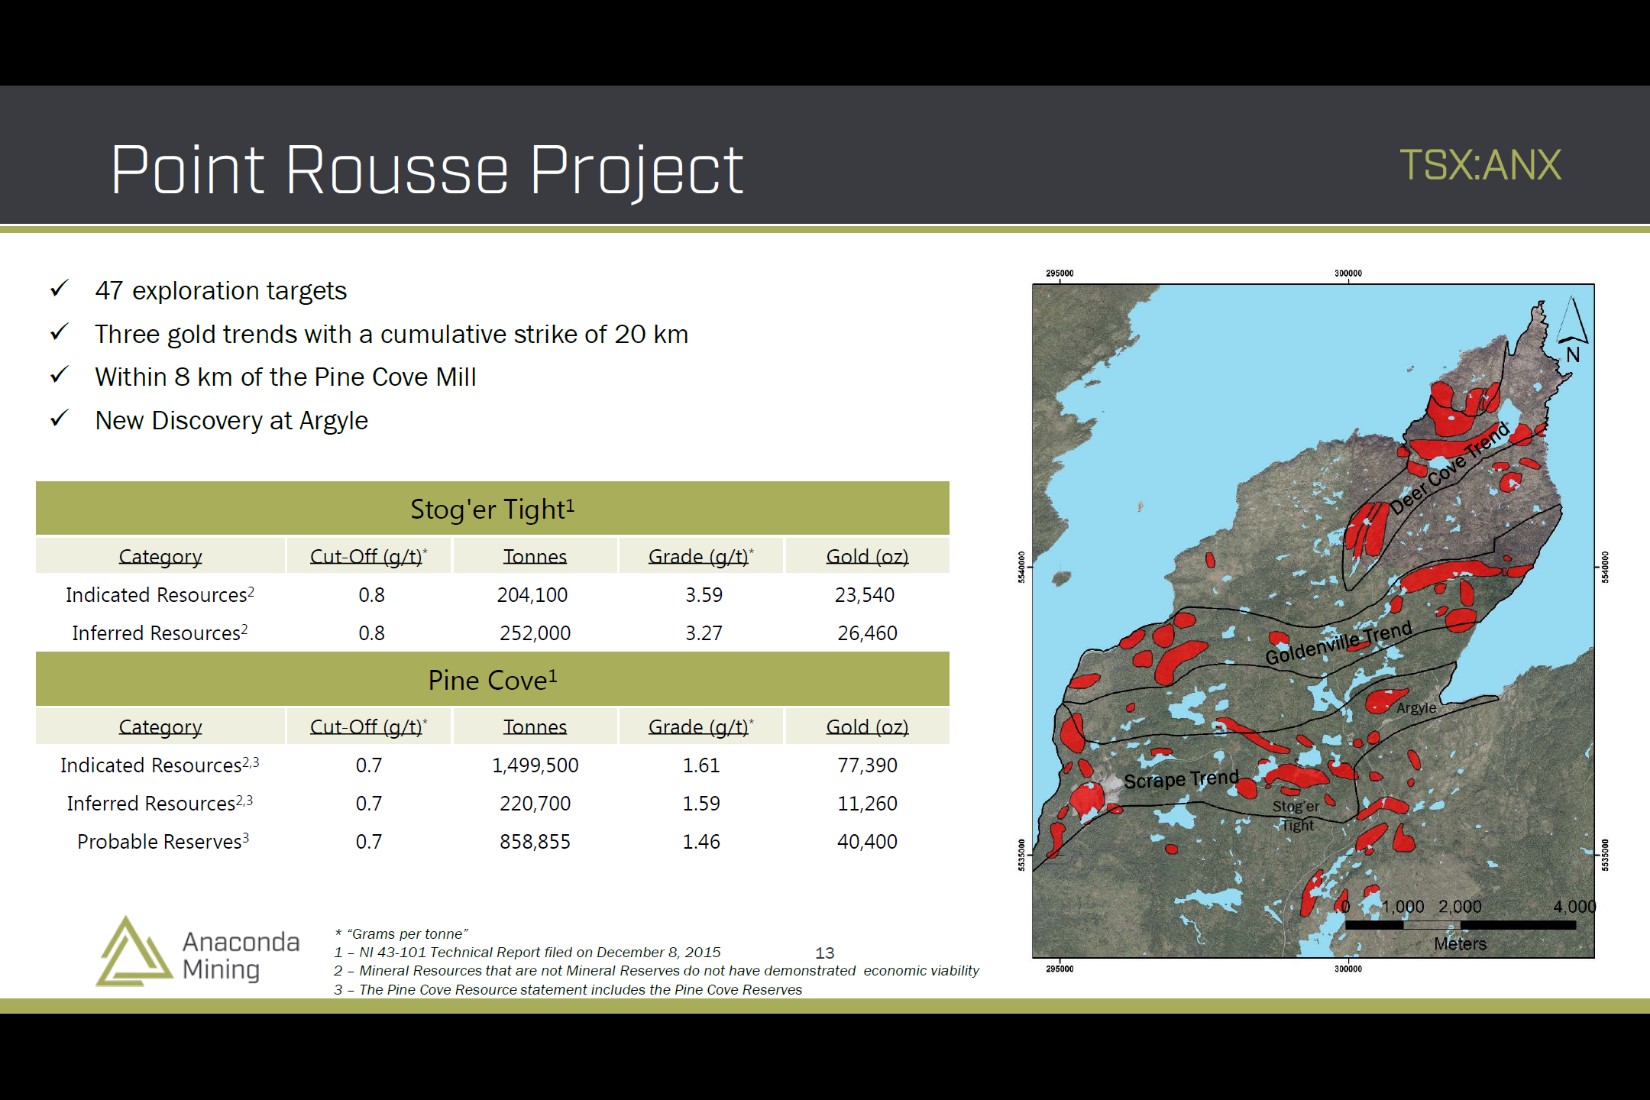
Task: Click the slide page number 13
Action: tap(825, 953)
